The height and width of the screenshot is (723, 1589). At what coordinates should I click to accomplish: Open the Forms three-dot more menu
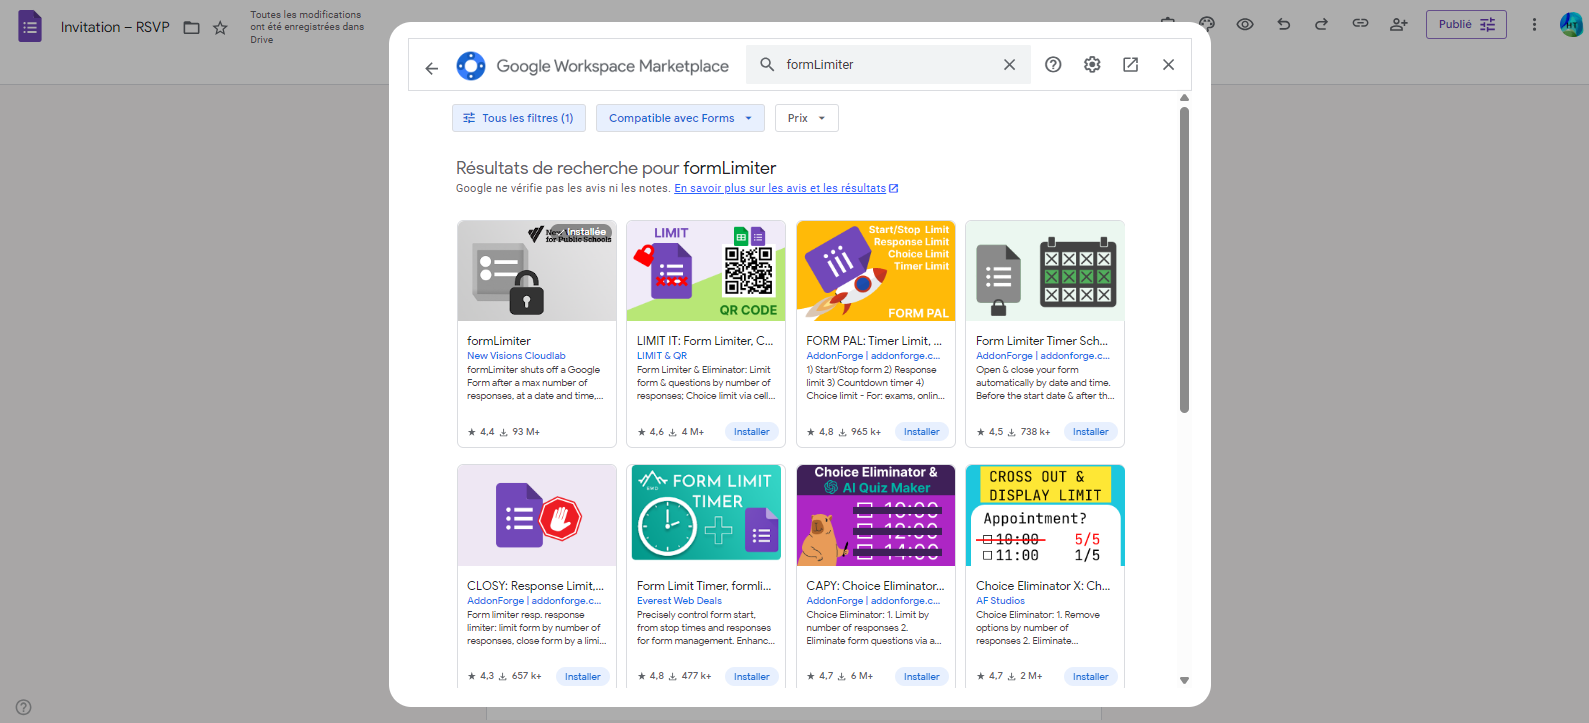[1534, 24]
